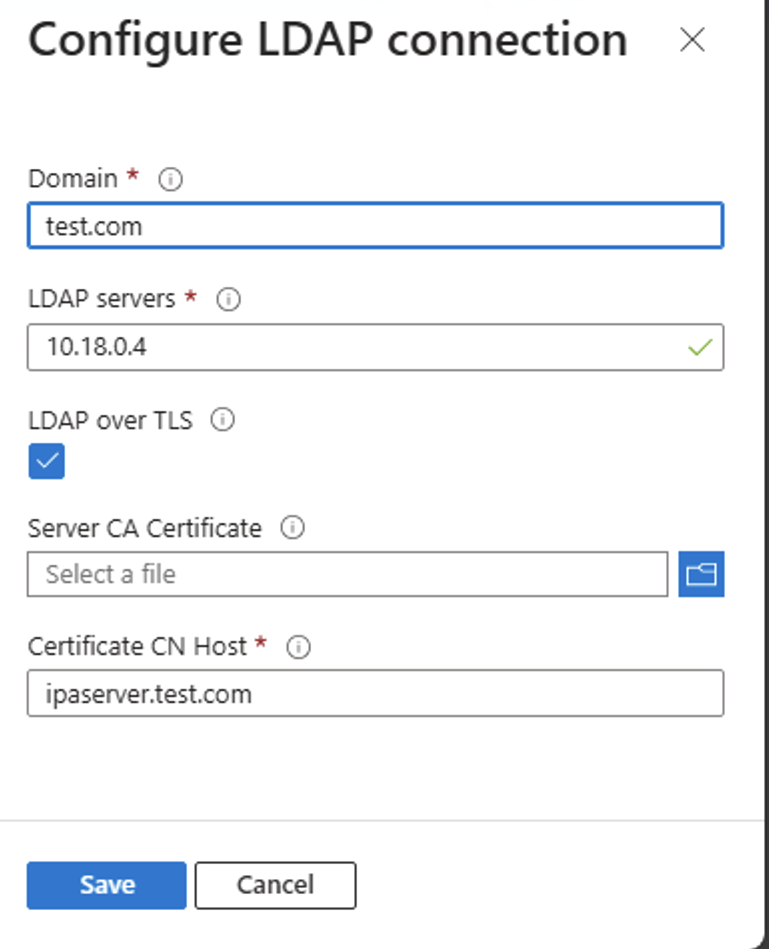The width and height of the screenshot is (769, 949).
Task: Click the LDAP servers info icon
Action: click(228, 299)
